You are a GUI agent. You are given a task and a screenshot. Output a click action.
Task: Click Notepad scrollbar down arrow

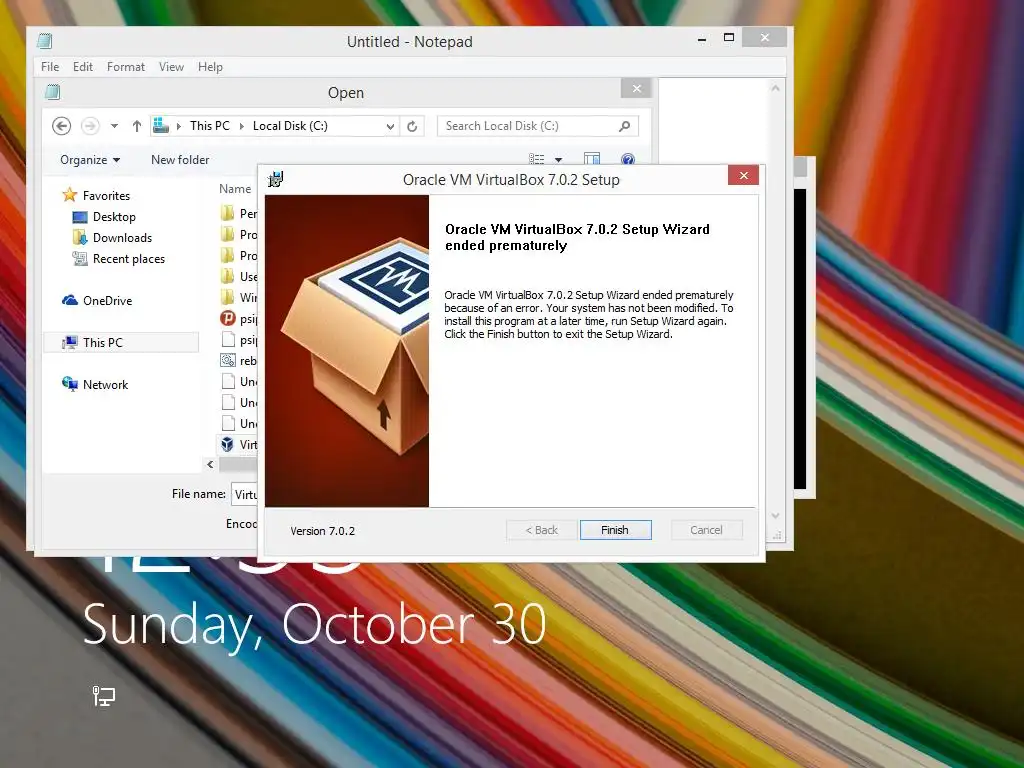pyautogui.click(x=775, y=515)
